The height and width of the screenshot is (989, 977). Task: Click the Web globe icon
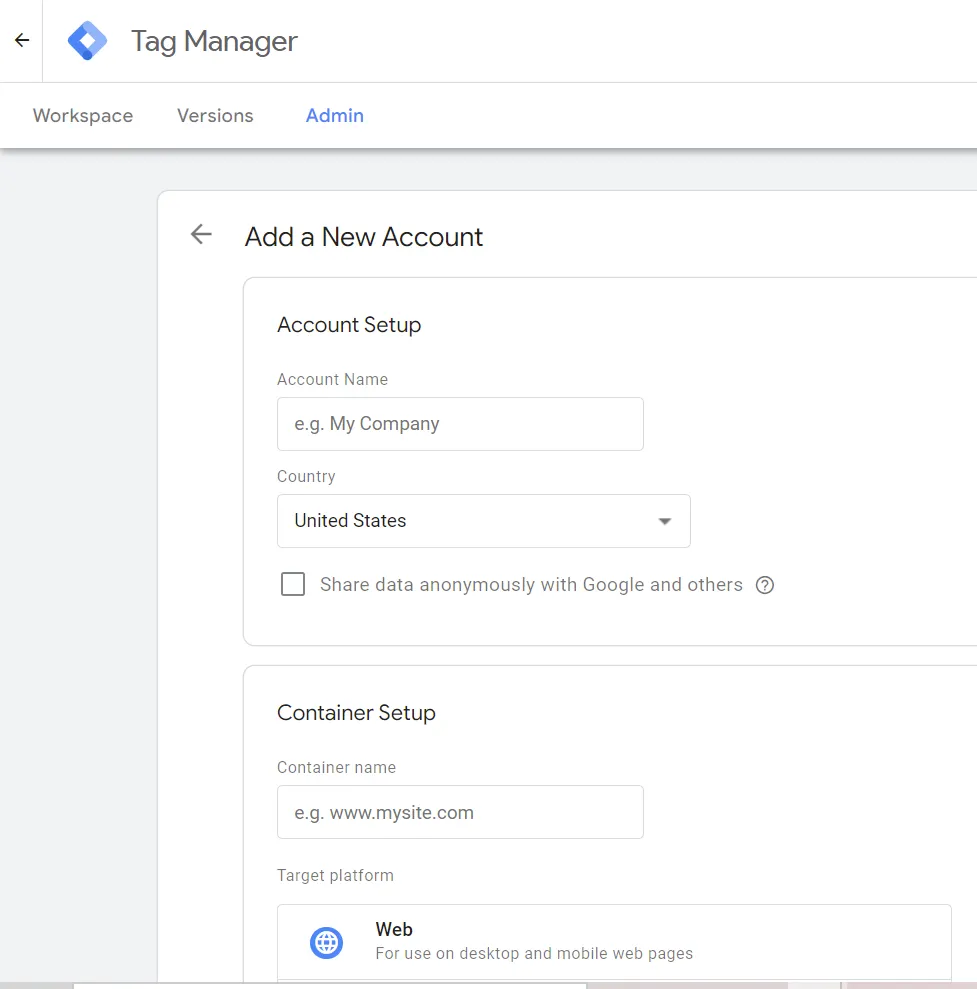[x=326, y=942]
